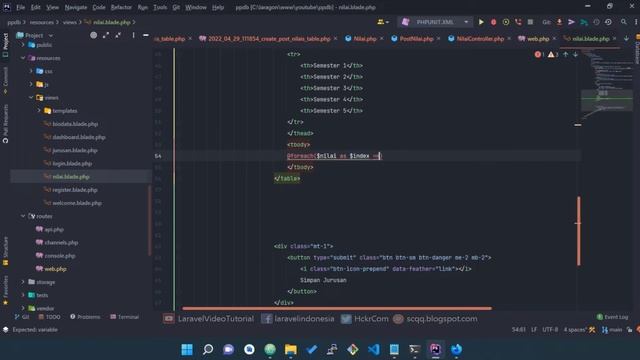Screen dimensions: 640x360
Task: Collapse the routes folder
Action: click(x=23, y=216)
